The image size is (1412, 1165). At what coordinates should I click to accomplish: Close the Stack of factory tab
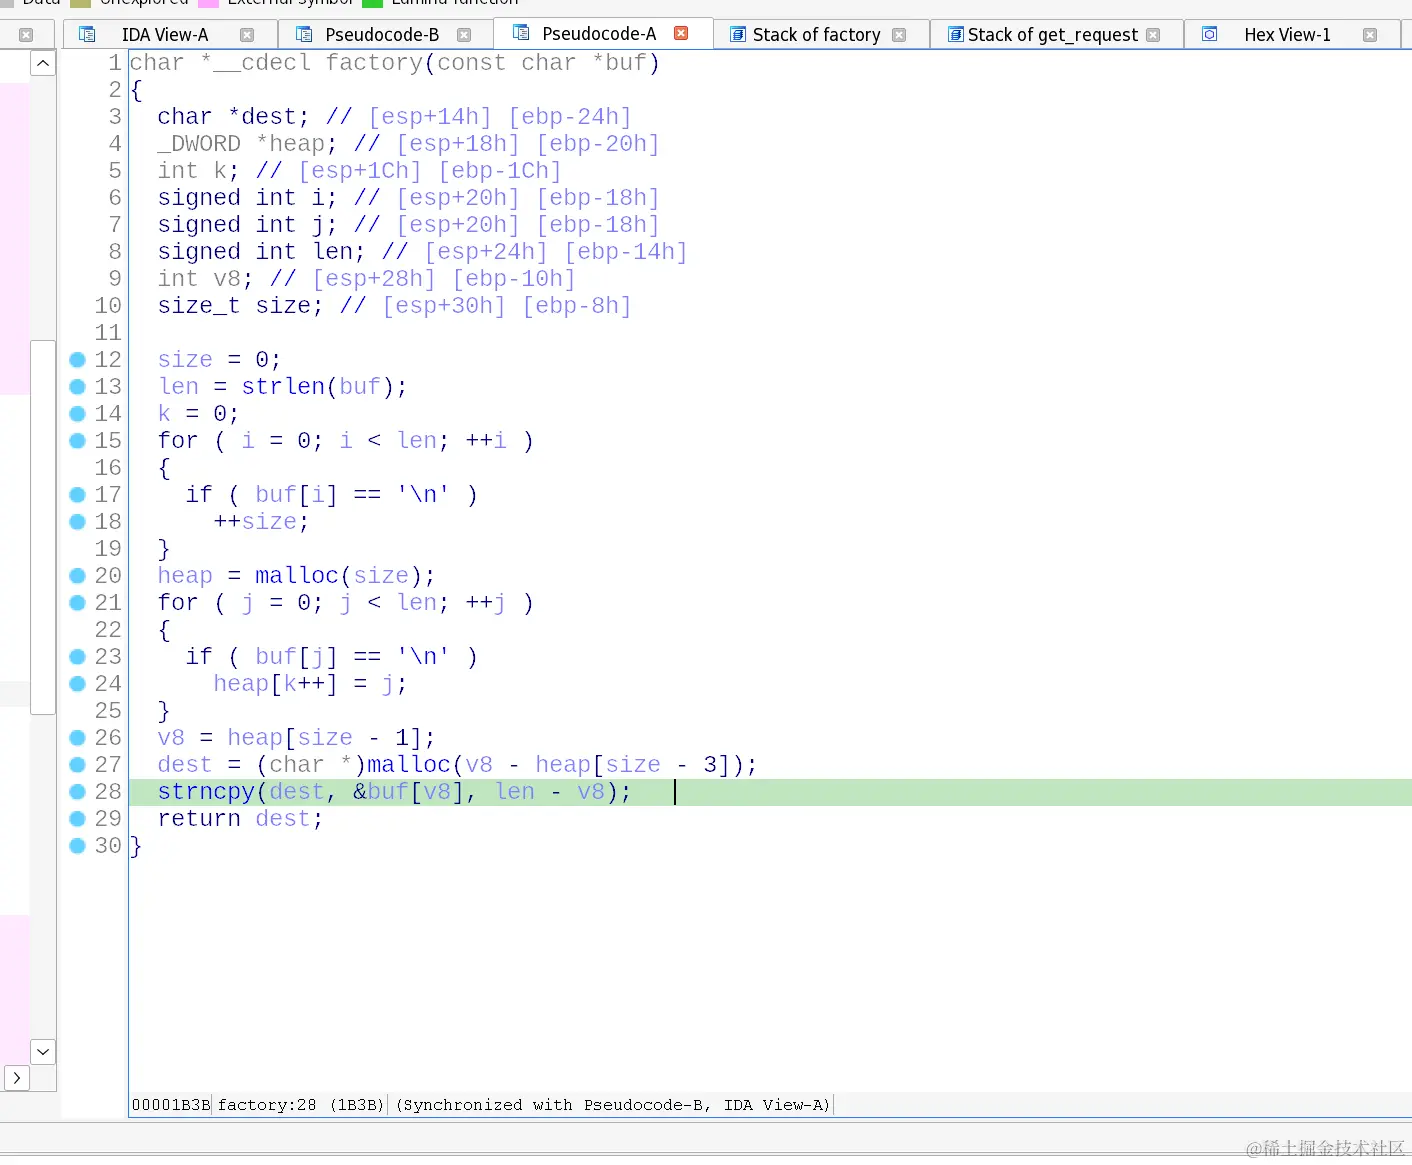[898, 35]
